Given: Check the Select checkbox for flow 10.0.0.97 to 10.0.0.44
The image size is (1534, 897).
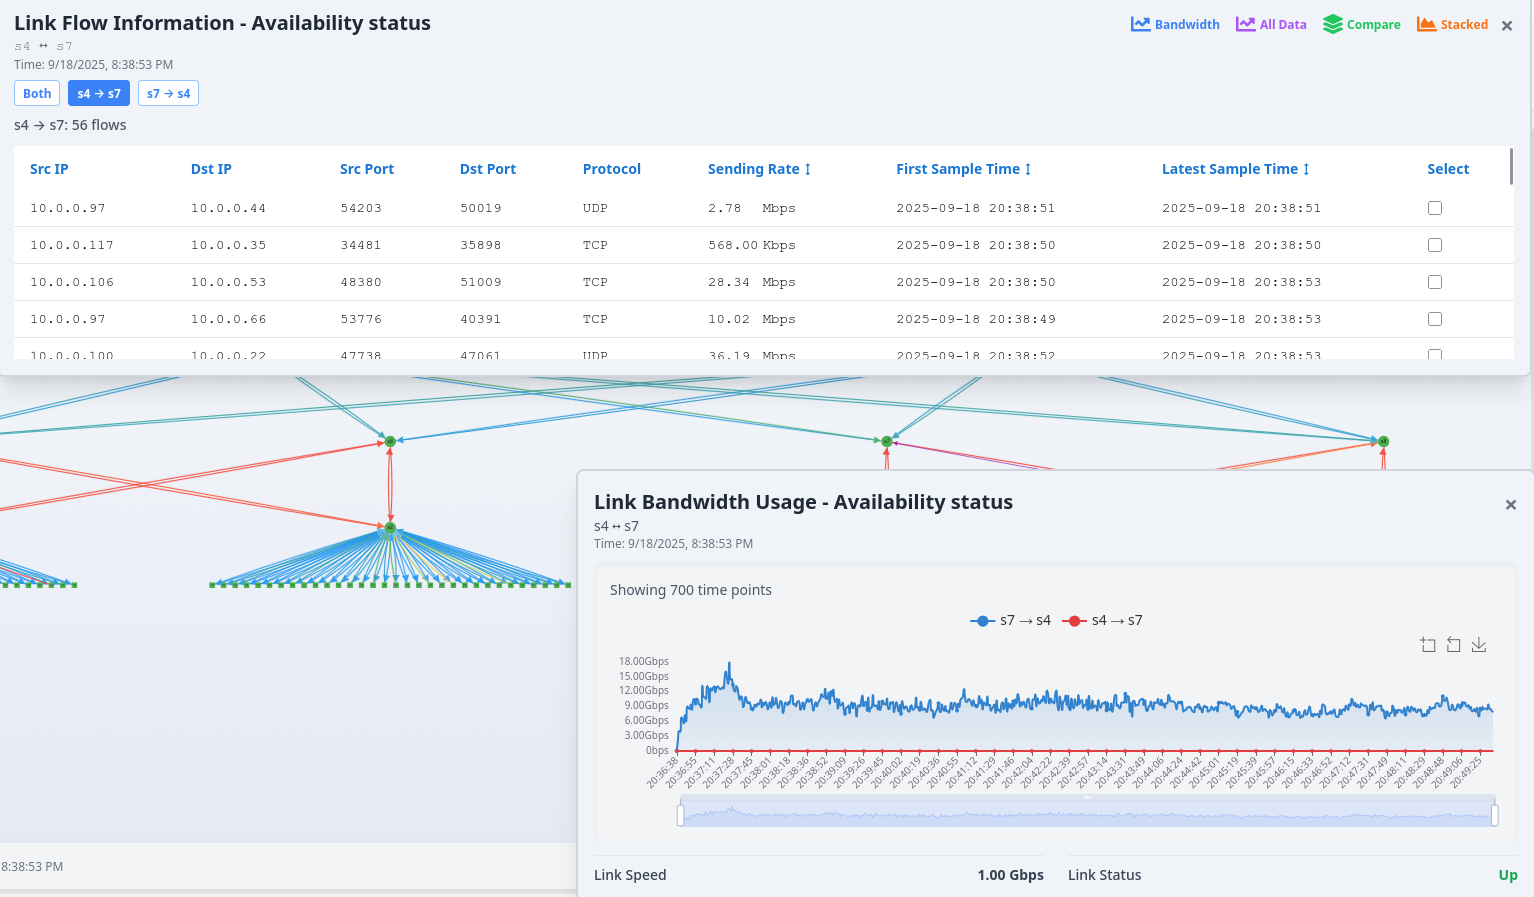Looking at the screenshot, I should point(1435,208).
